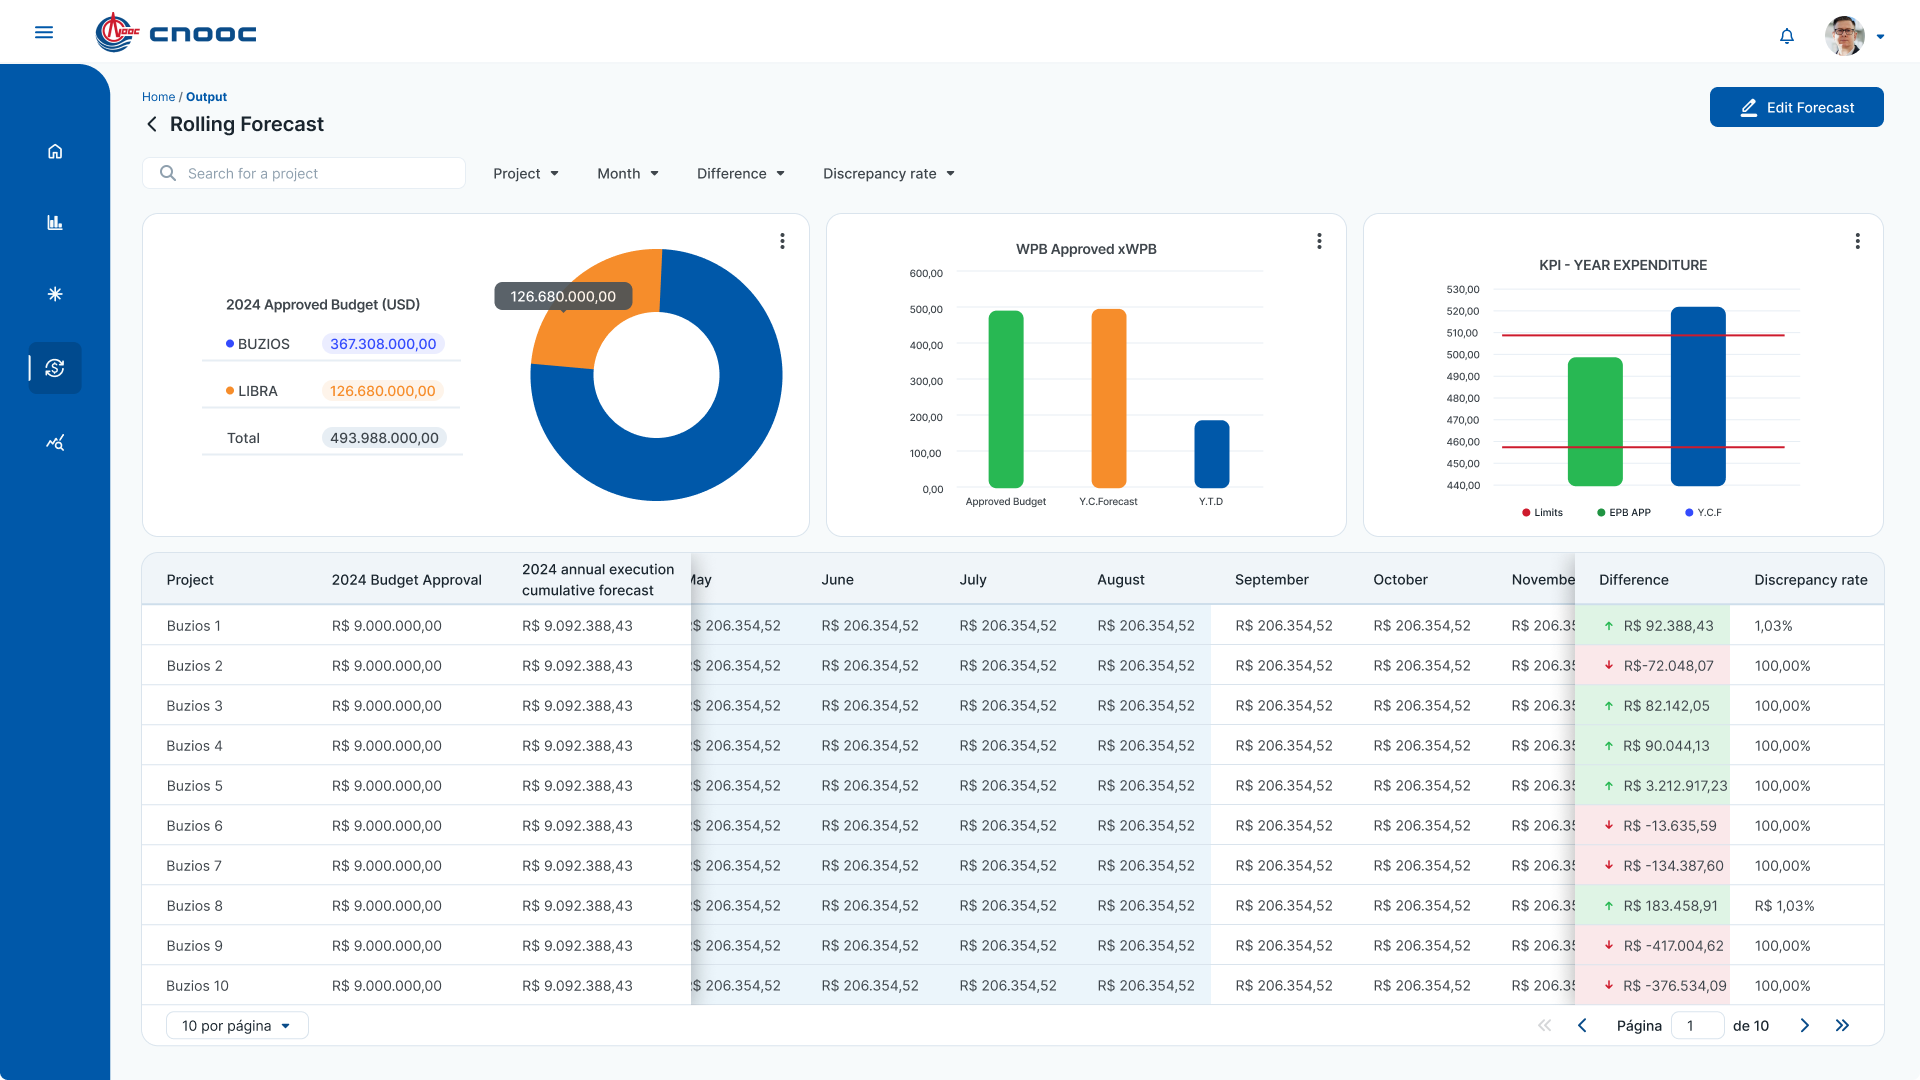Open the notifications bell

pyautogui.click(x=1787, y=36)
